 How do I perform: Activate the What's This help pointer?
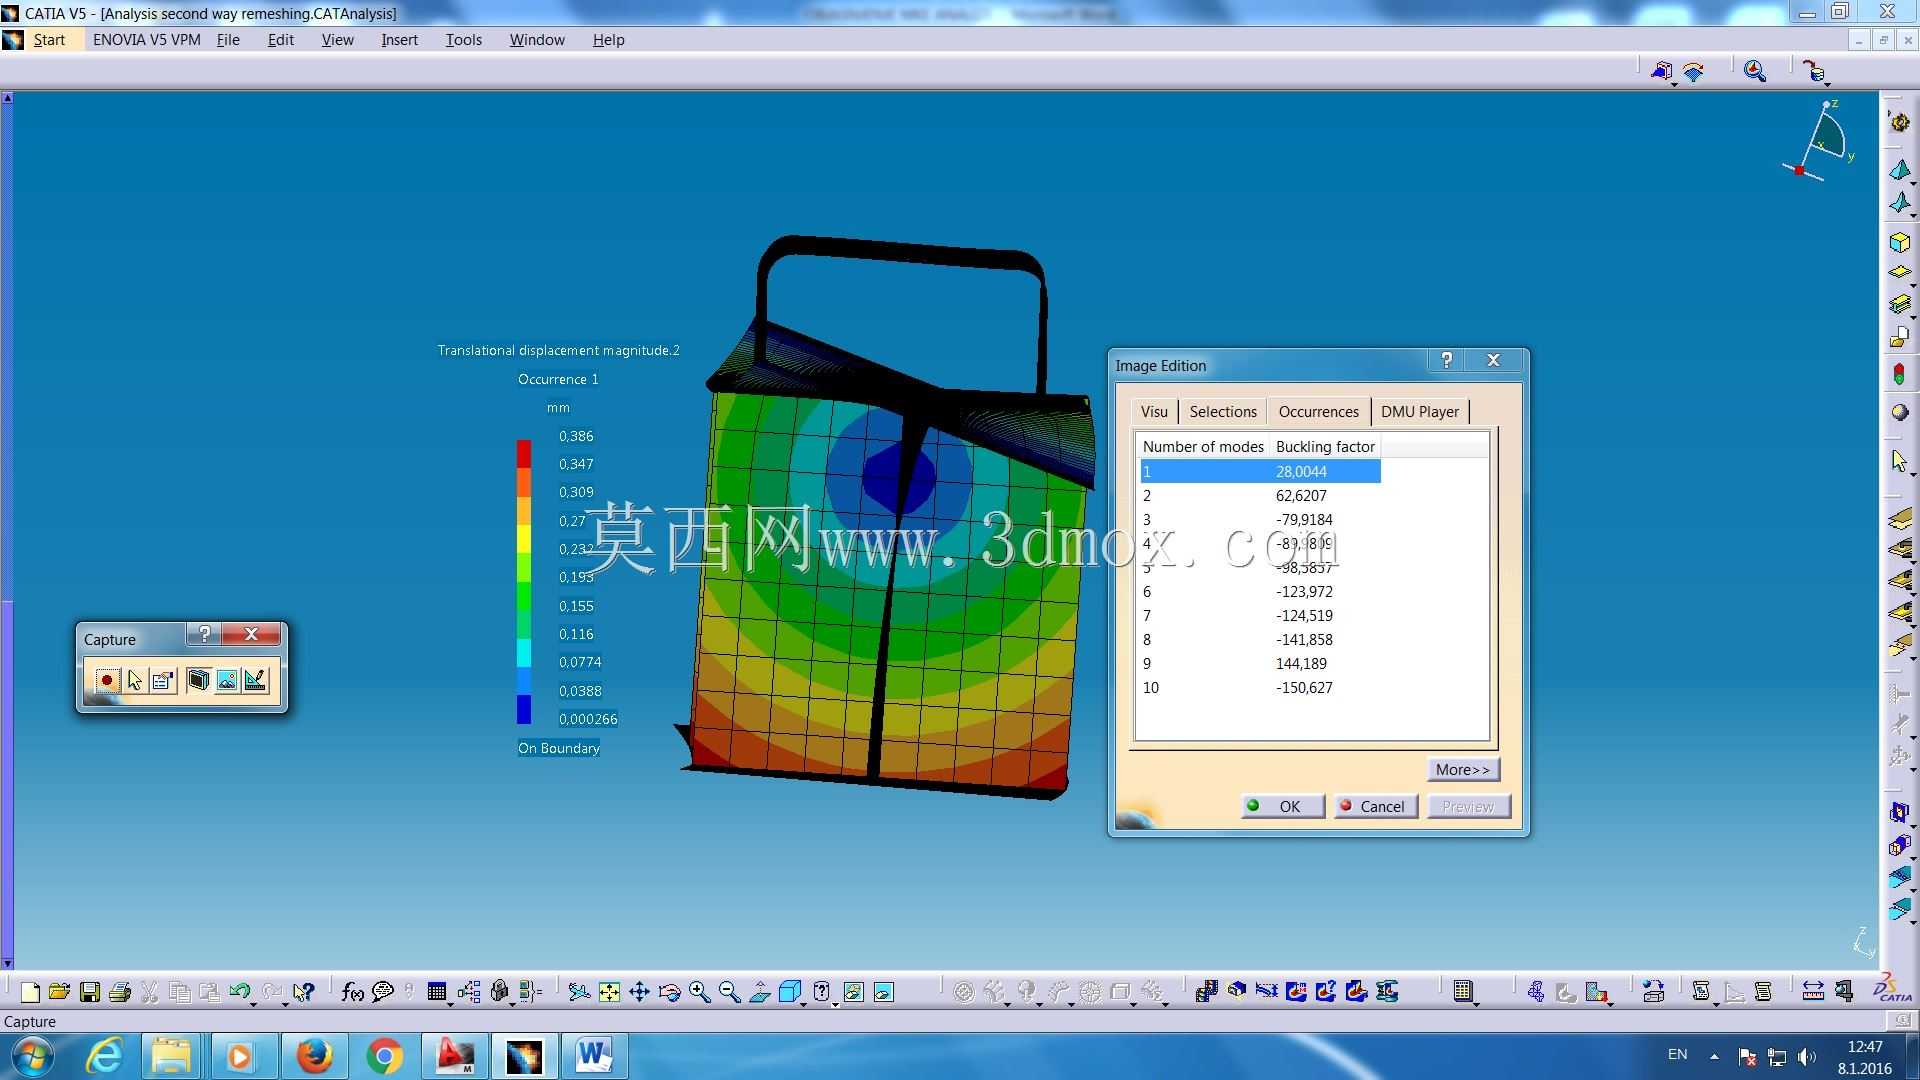click(303, 992)
